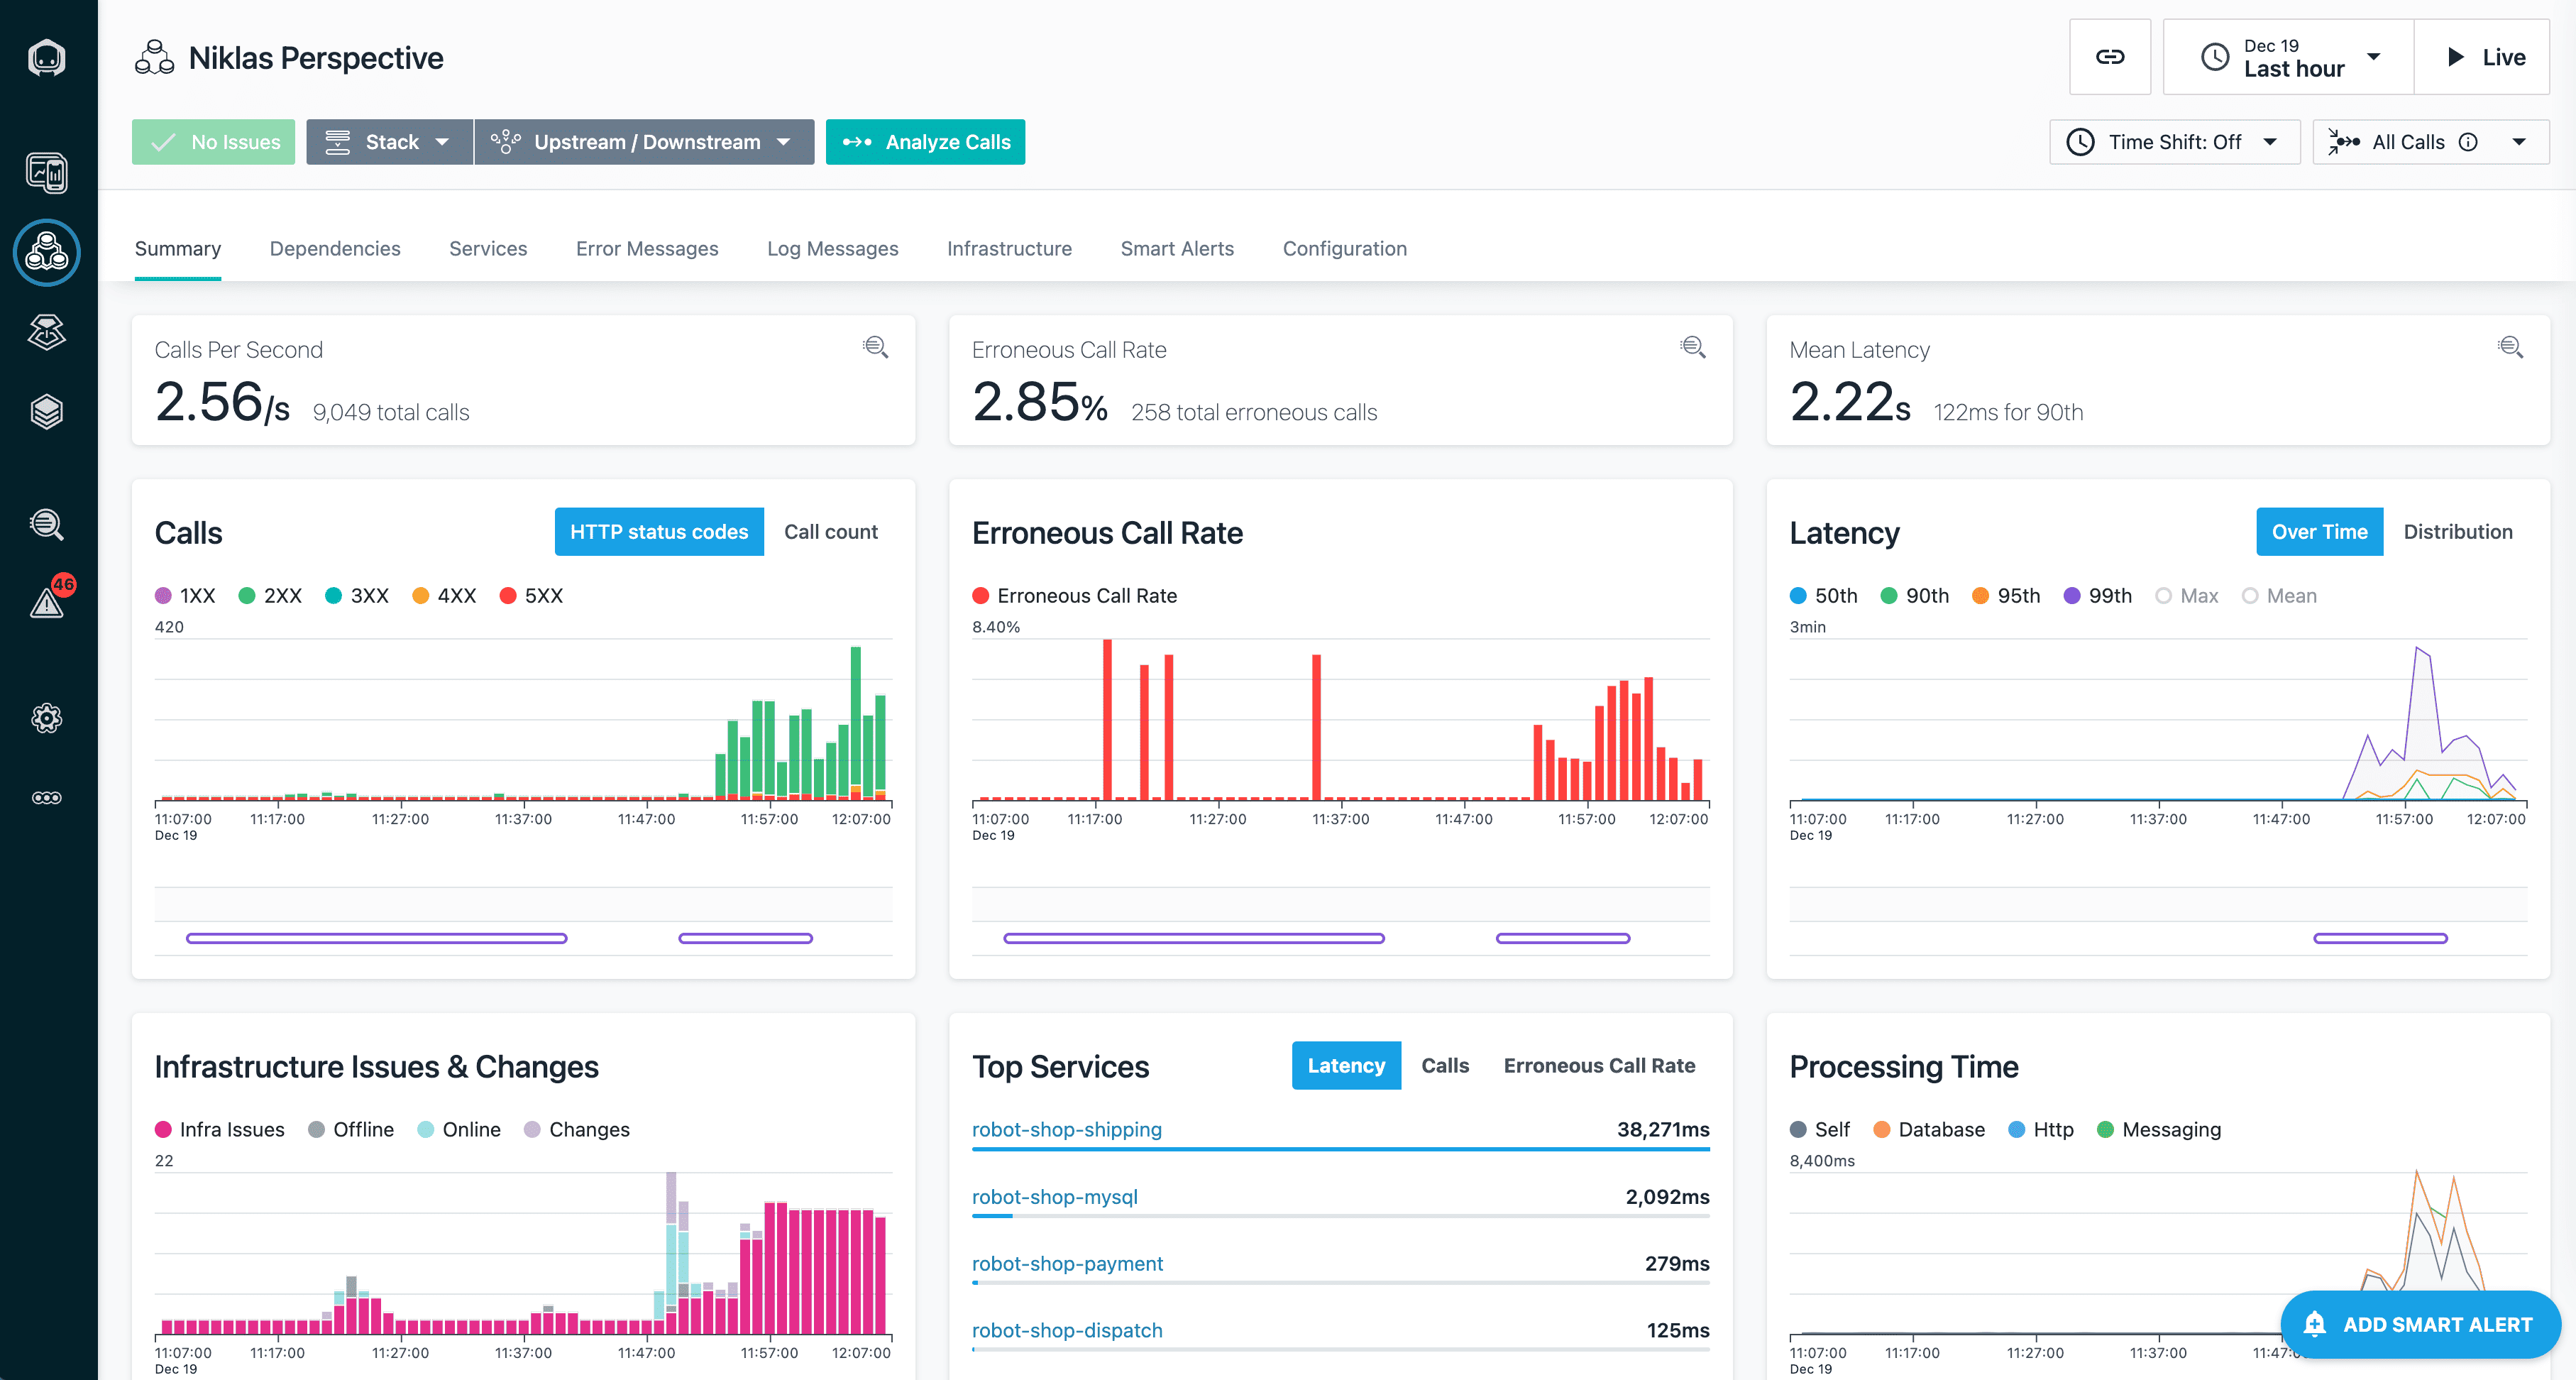Click the Analyze Calls button

tap(925, 142)
